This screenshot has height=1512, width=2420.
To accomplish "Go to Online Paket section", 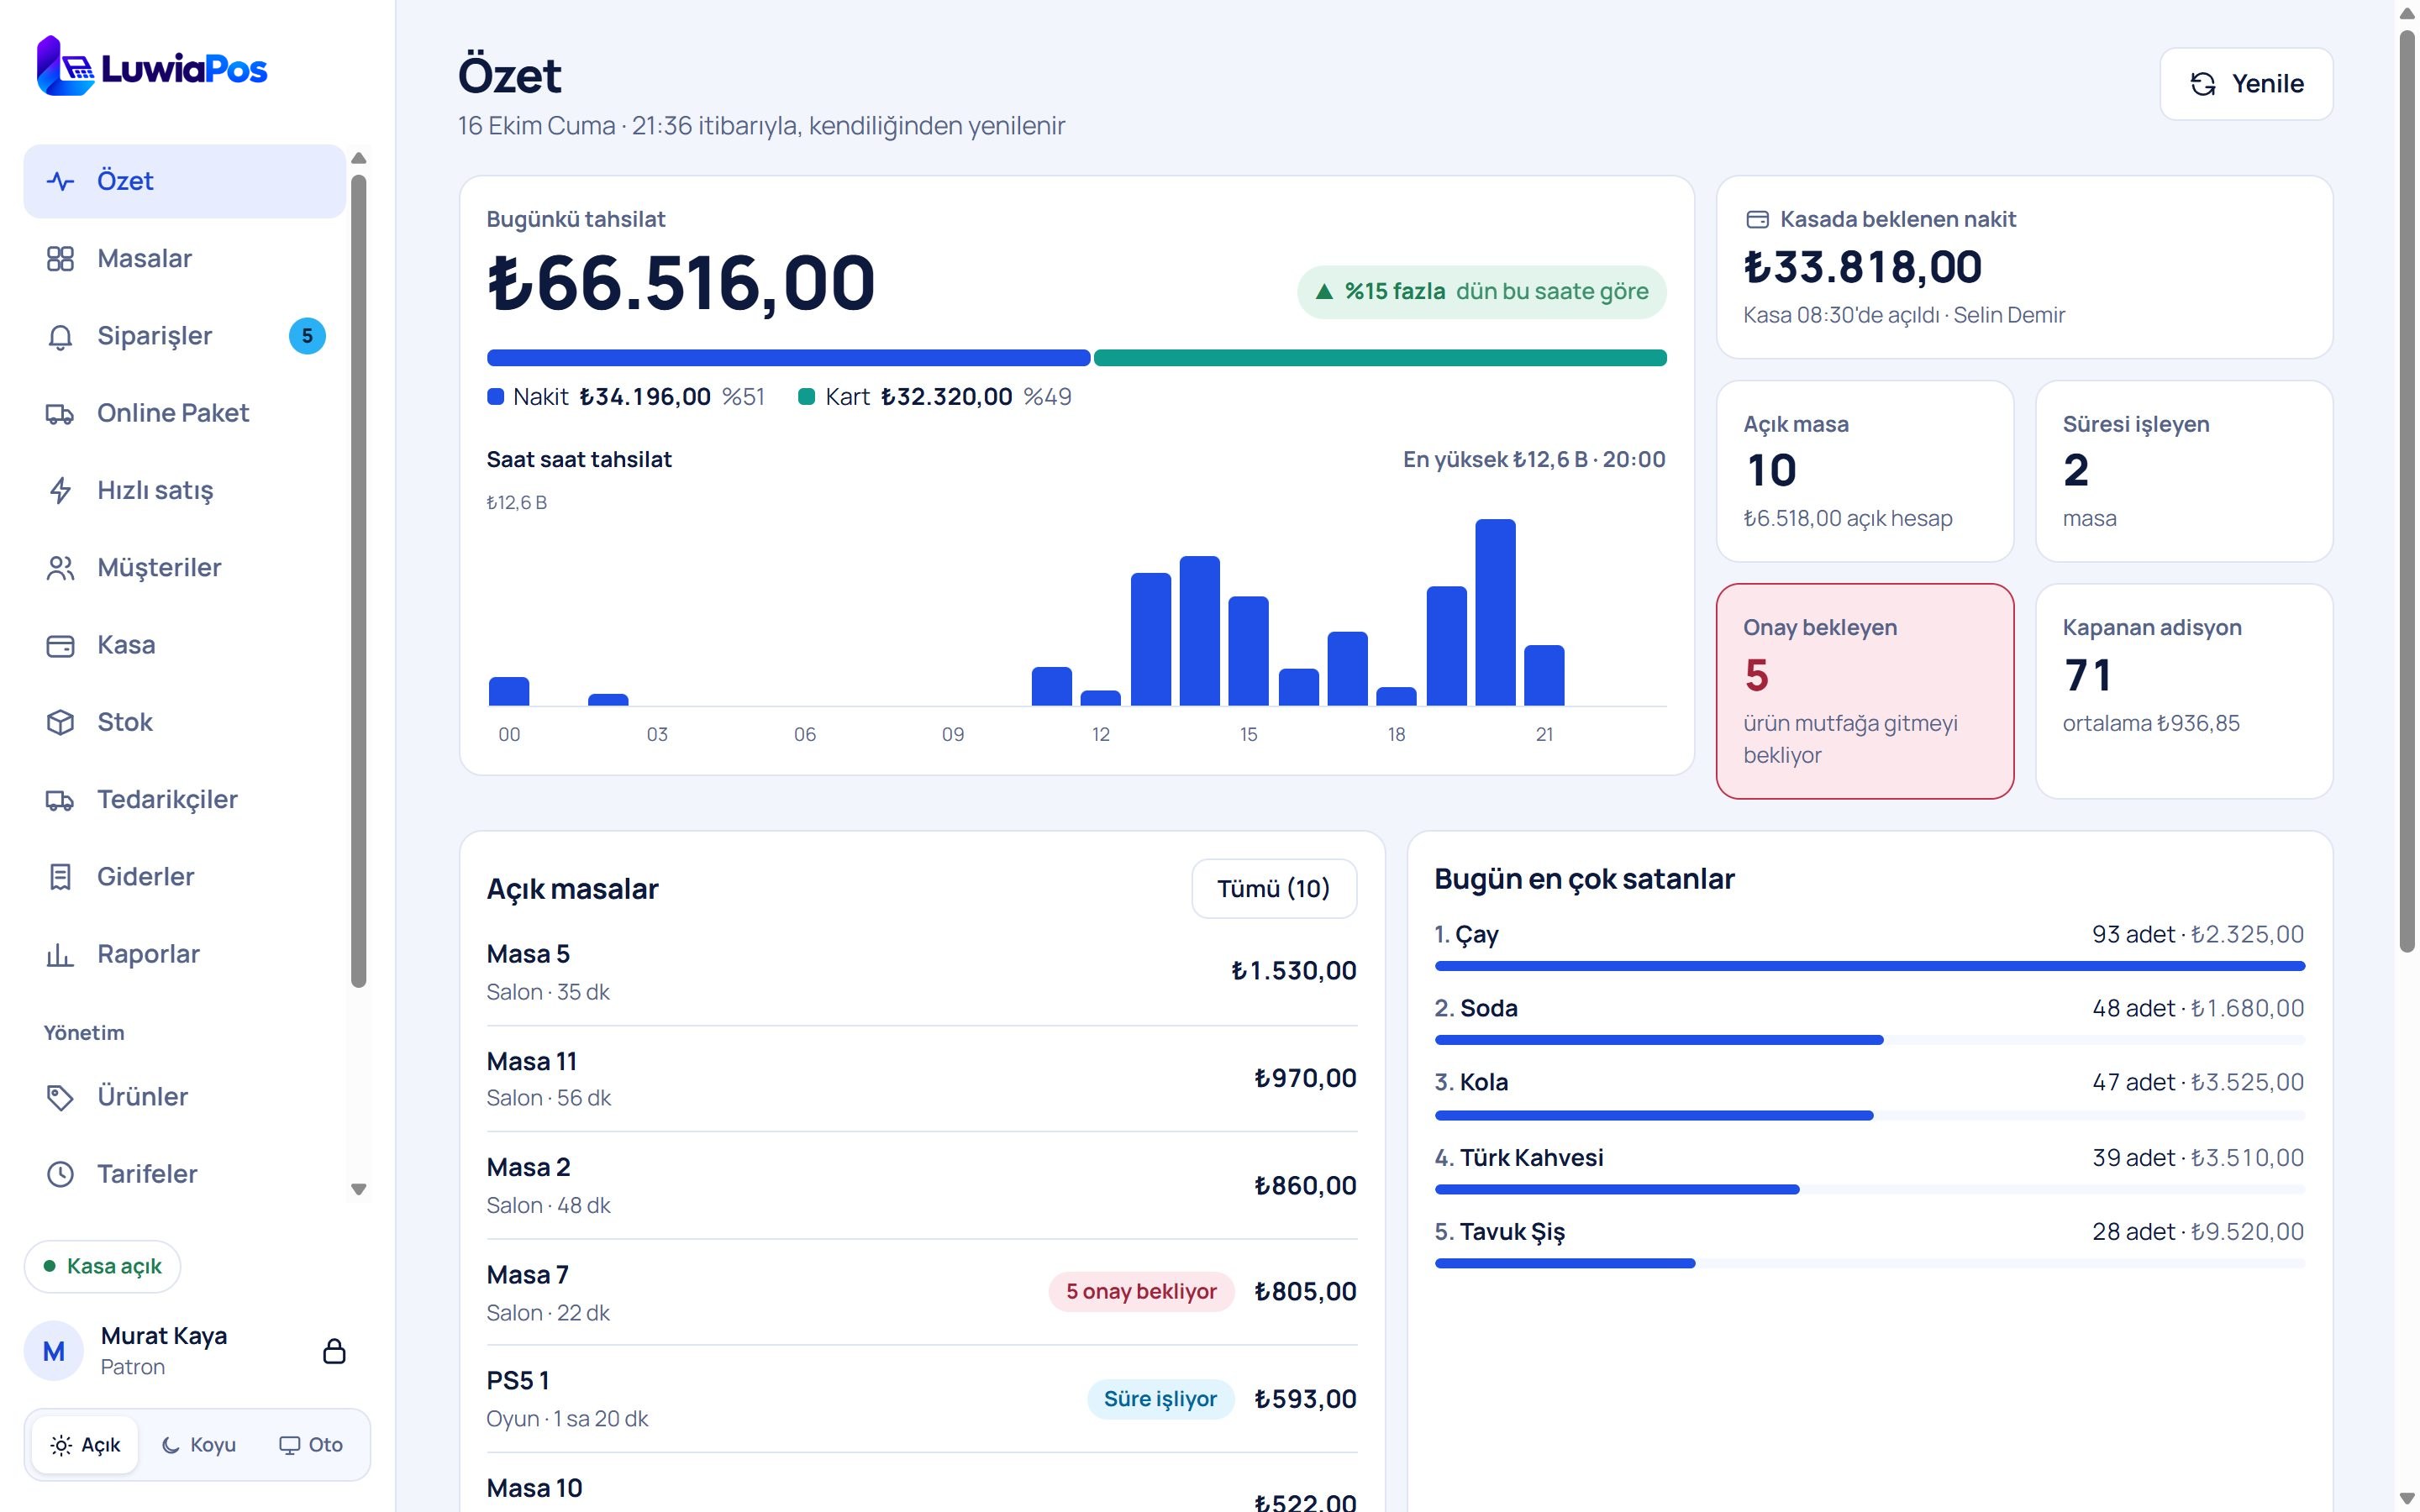I will tap(185, 414).
